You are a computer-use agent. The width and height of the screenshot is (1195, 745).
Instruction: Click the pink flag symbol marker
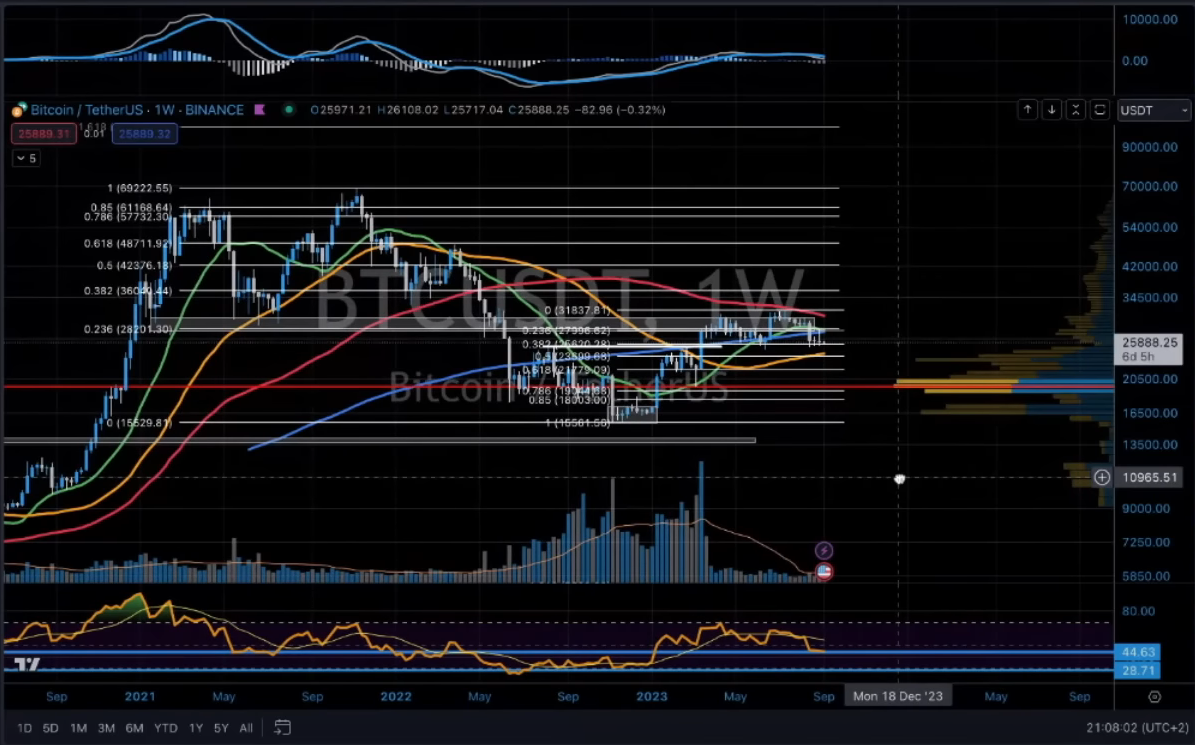(x=260, y=110)
